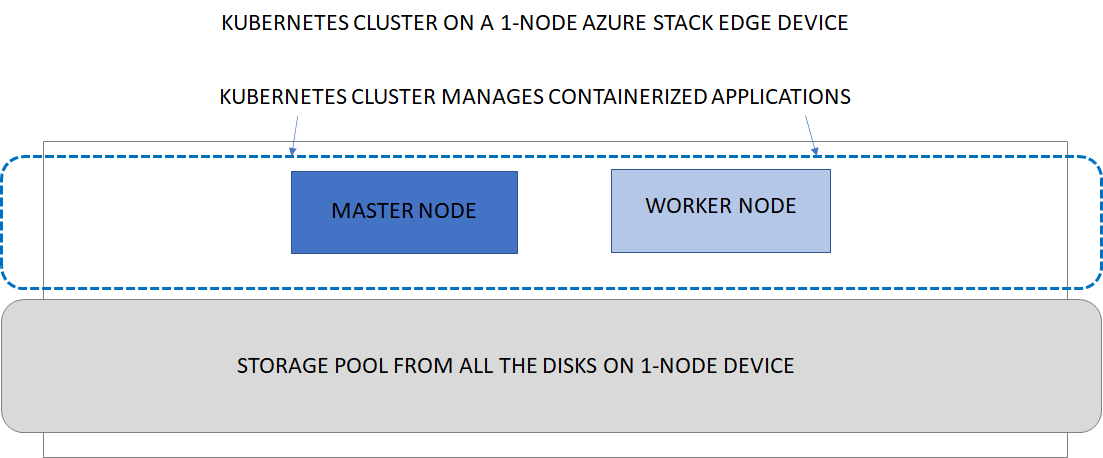
Task: Click the gray storage pool shape
Action: tap(550, 400)
